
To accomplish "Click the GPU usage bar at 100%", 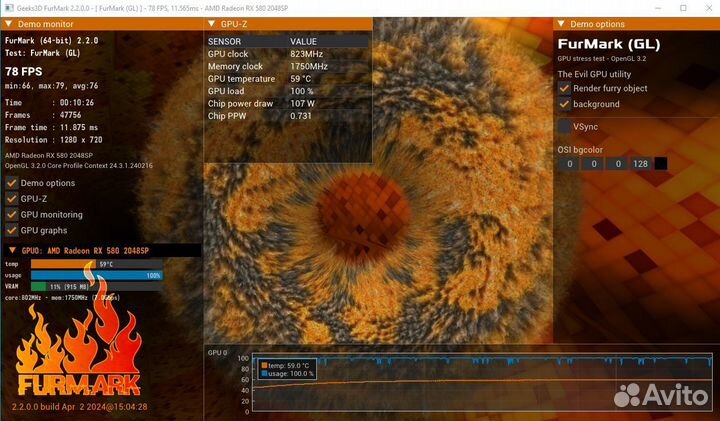I will pyautogui.click(x=97, y=275).
